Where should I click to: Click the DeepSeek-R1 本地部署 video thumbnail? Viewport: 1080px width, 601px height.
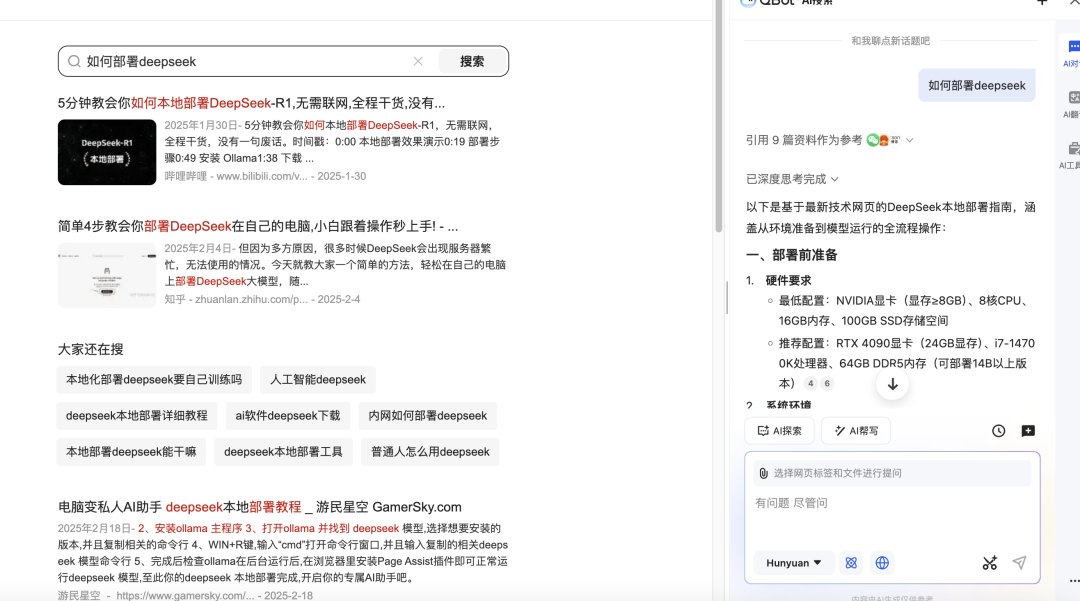point(107,152)
